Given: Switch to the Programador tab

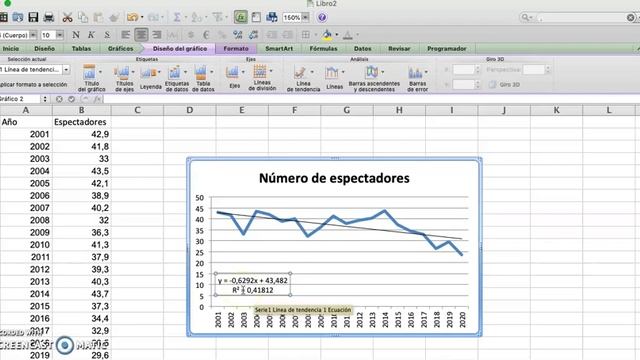Looking at the screenshot, I should pos(447,49).
